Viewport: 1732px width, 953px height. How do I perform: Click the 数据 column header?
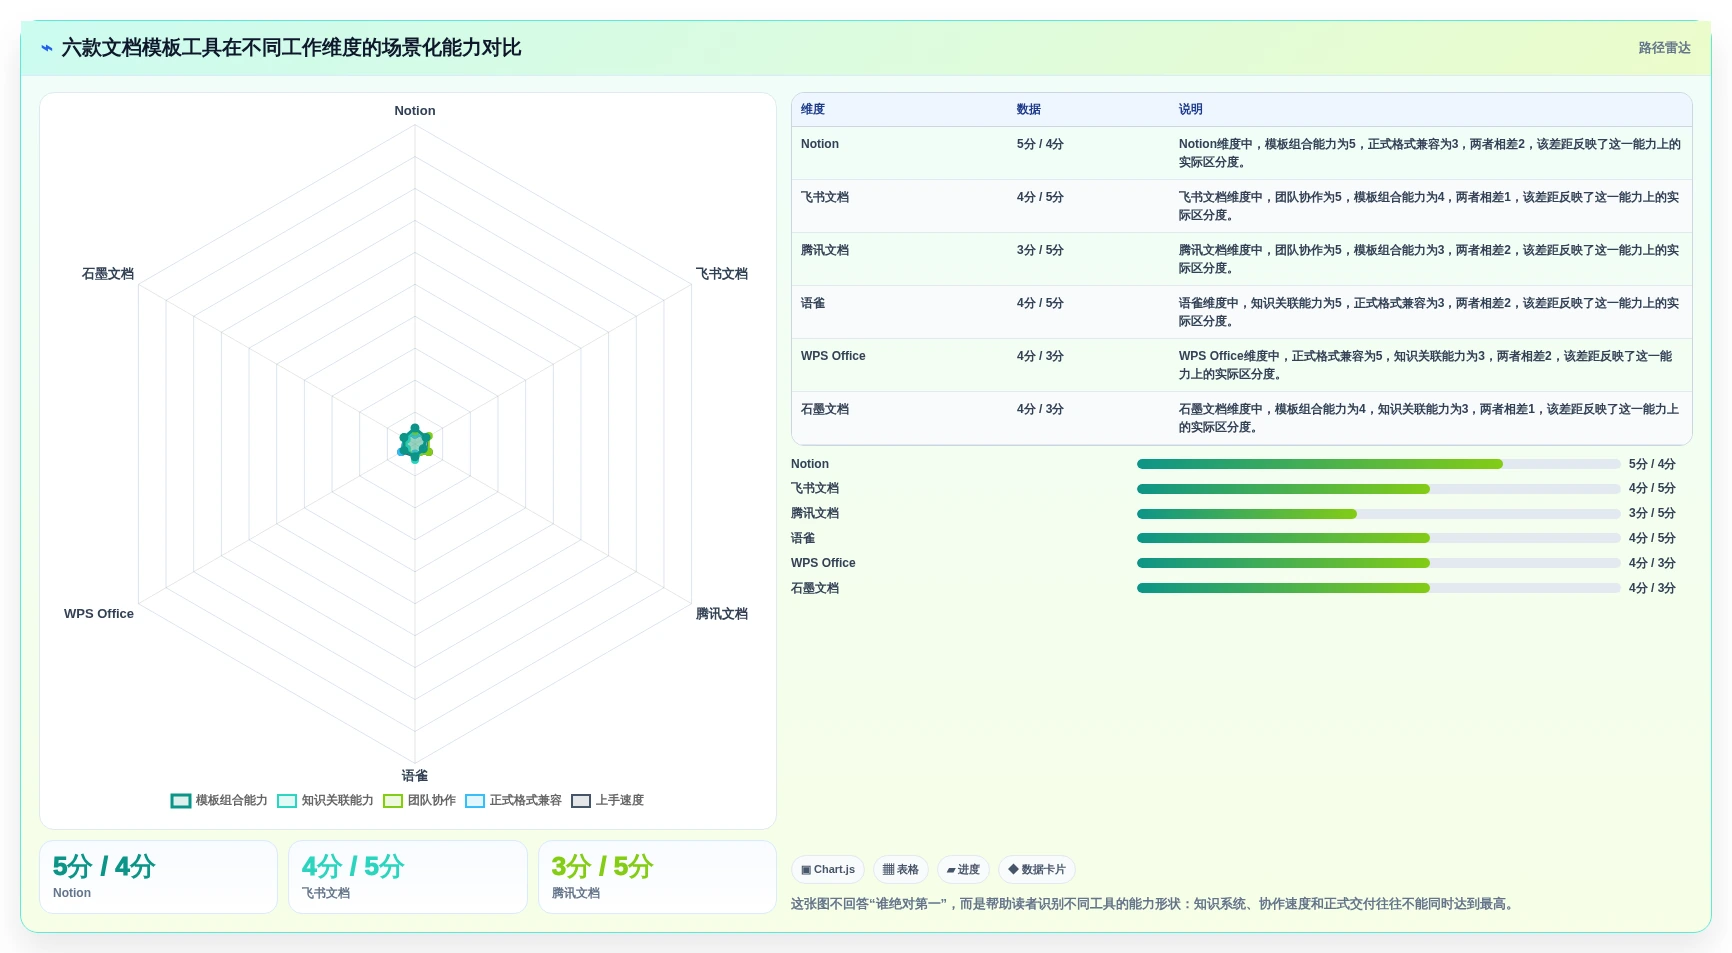click(x=1029, y=109)
